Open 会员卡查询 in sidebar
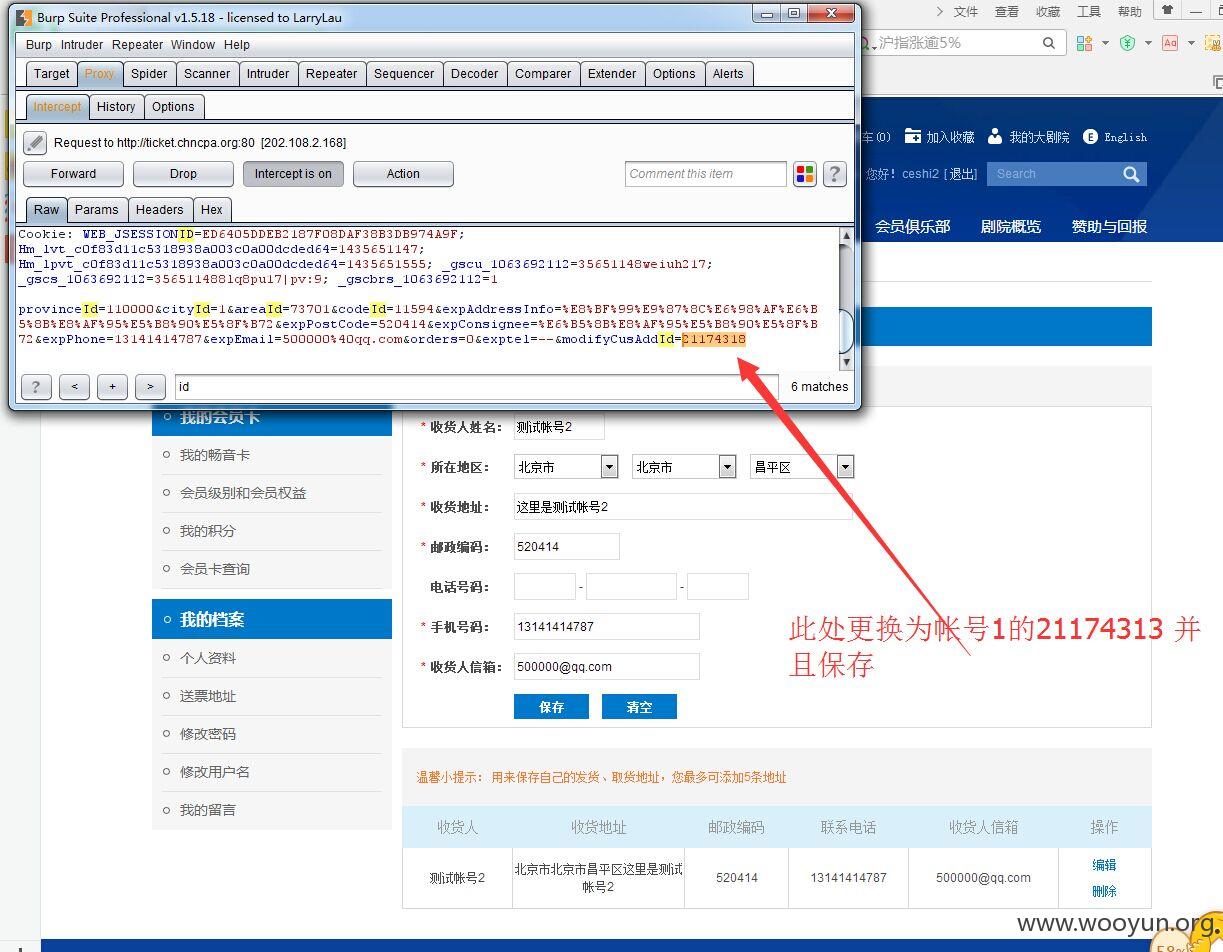Screen dimensions: 1223x952 tap(215, 569)
